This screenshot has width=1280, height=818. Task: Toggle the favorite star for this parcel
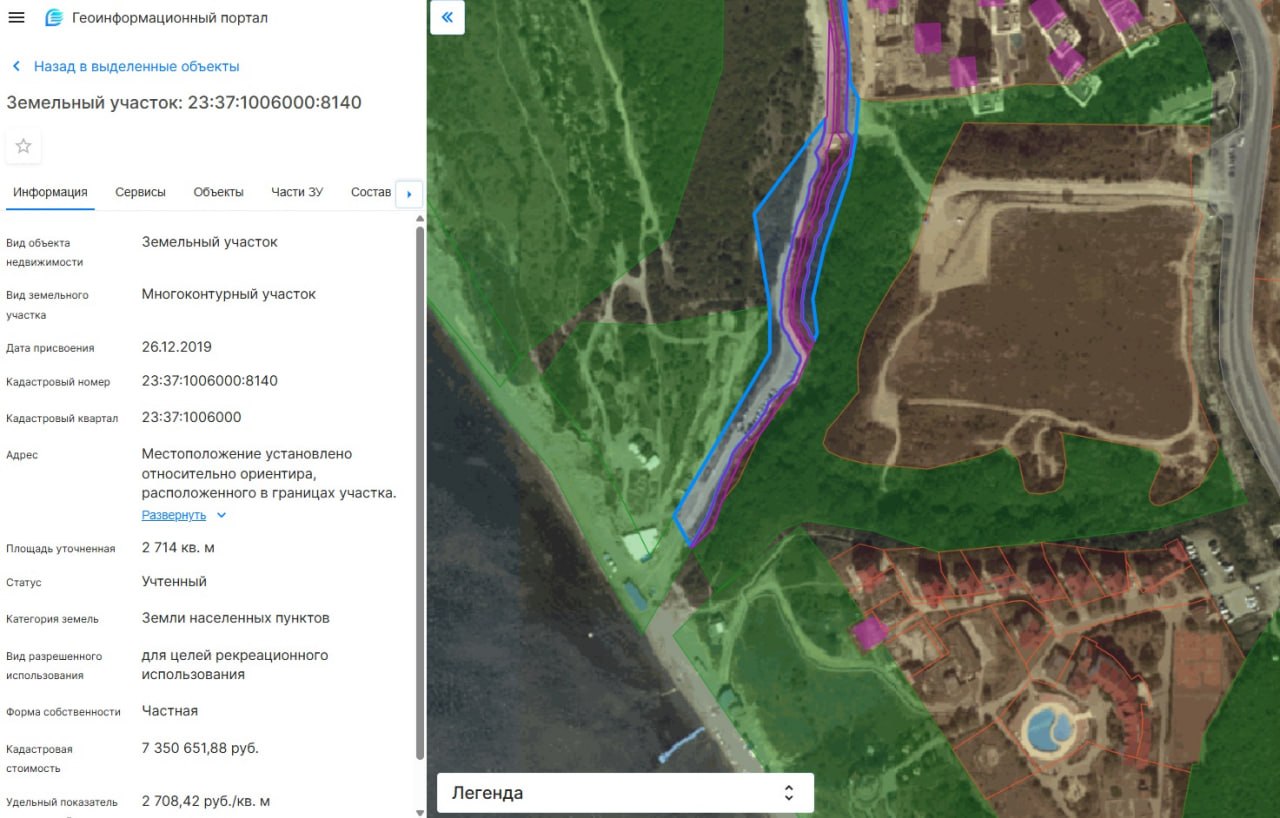point(24,146)
